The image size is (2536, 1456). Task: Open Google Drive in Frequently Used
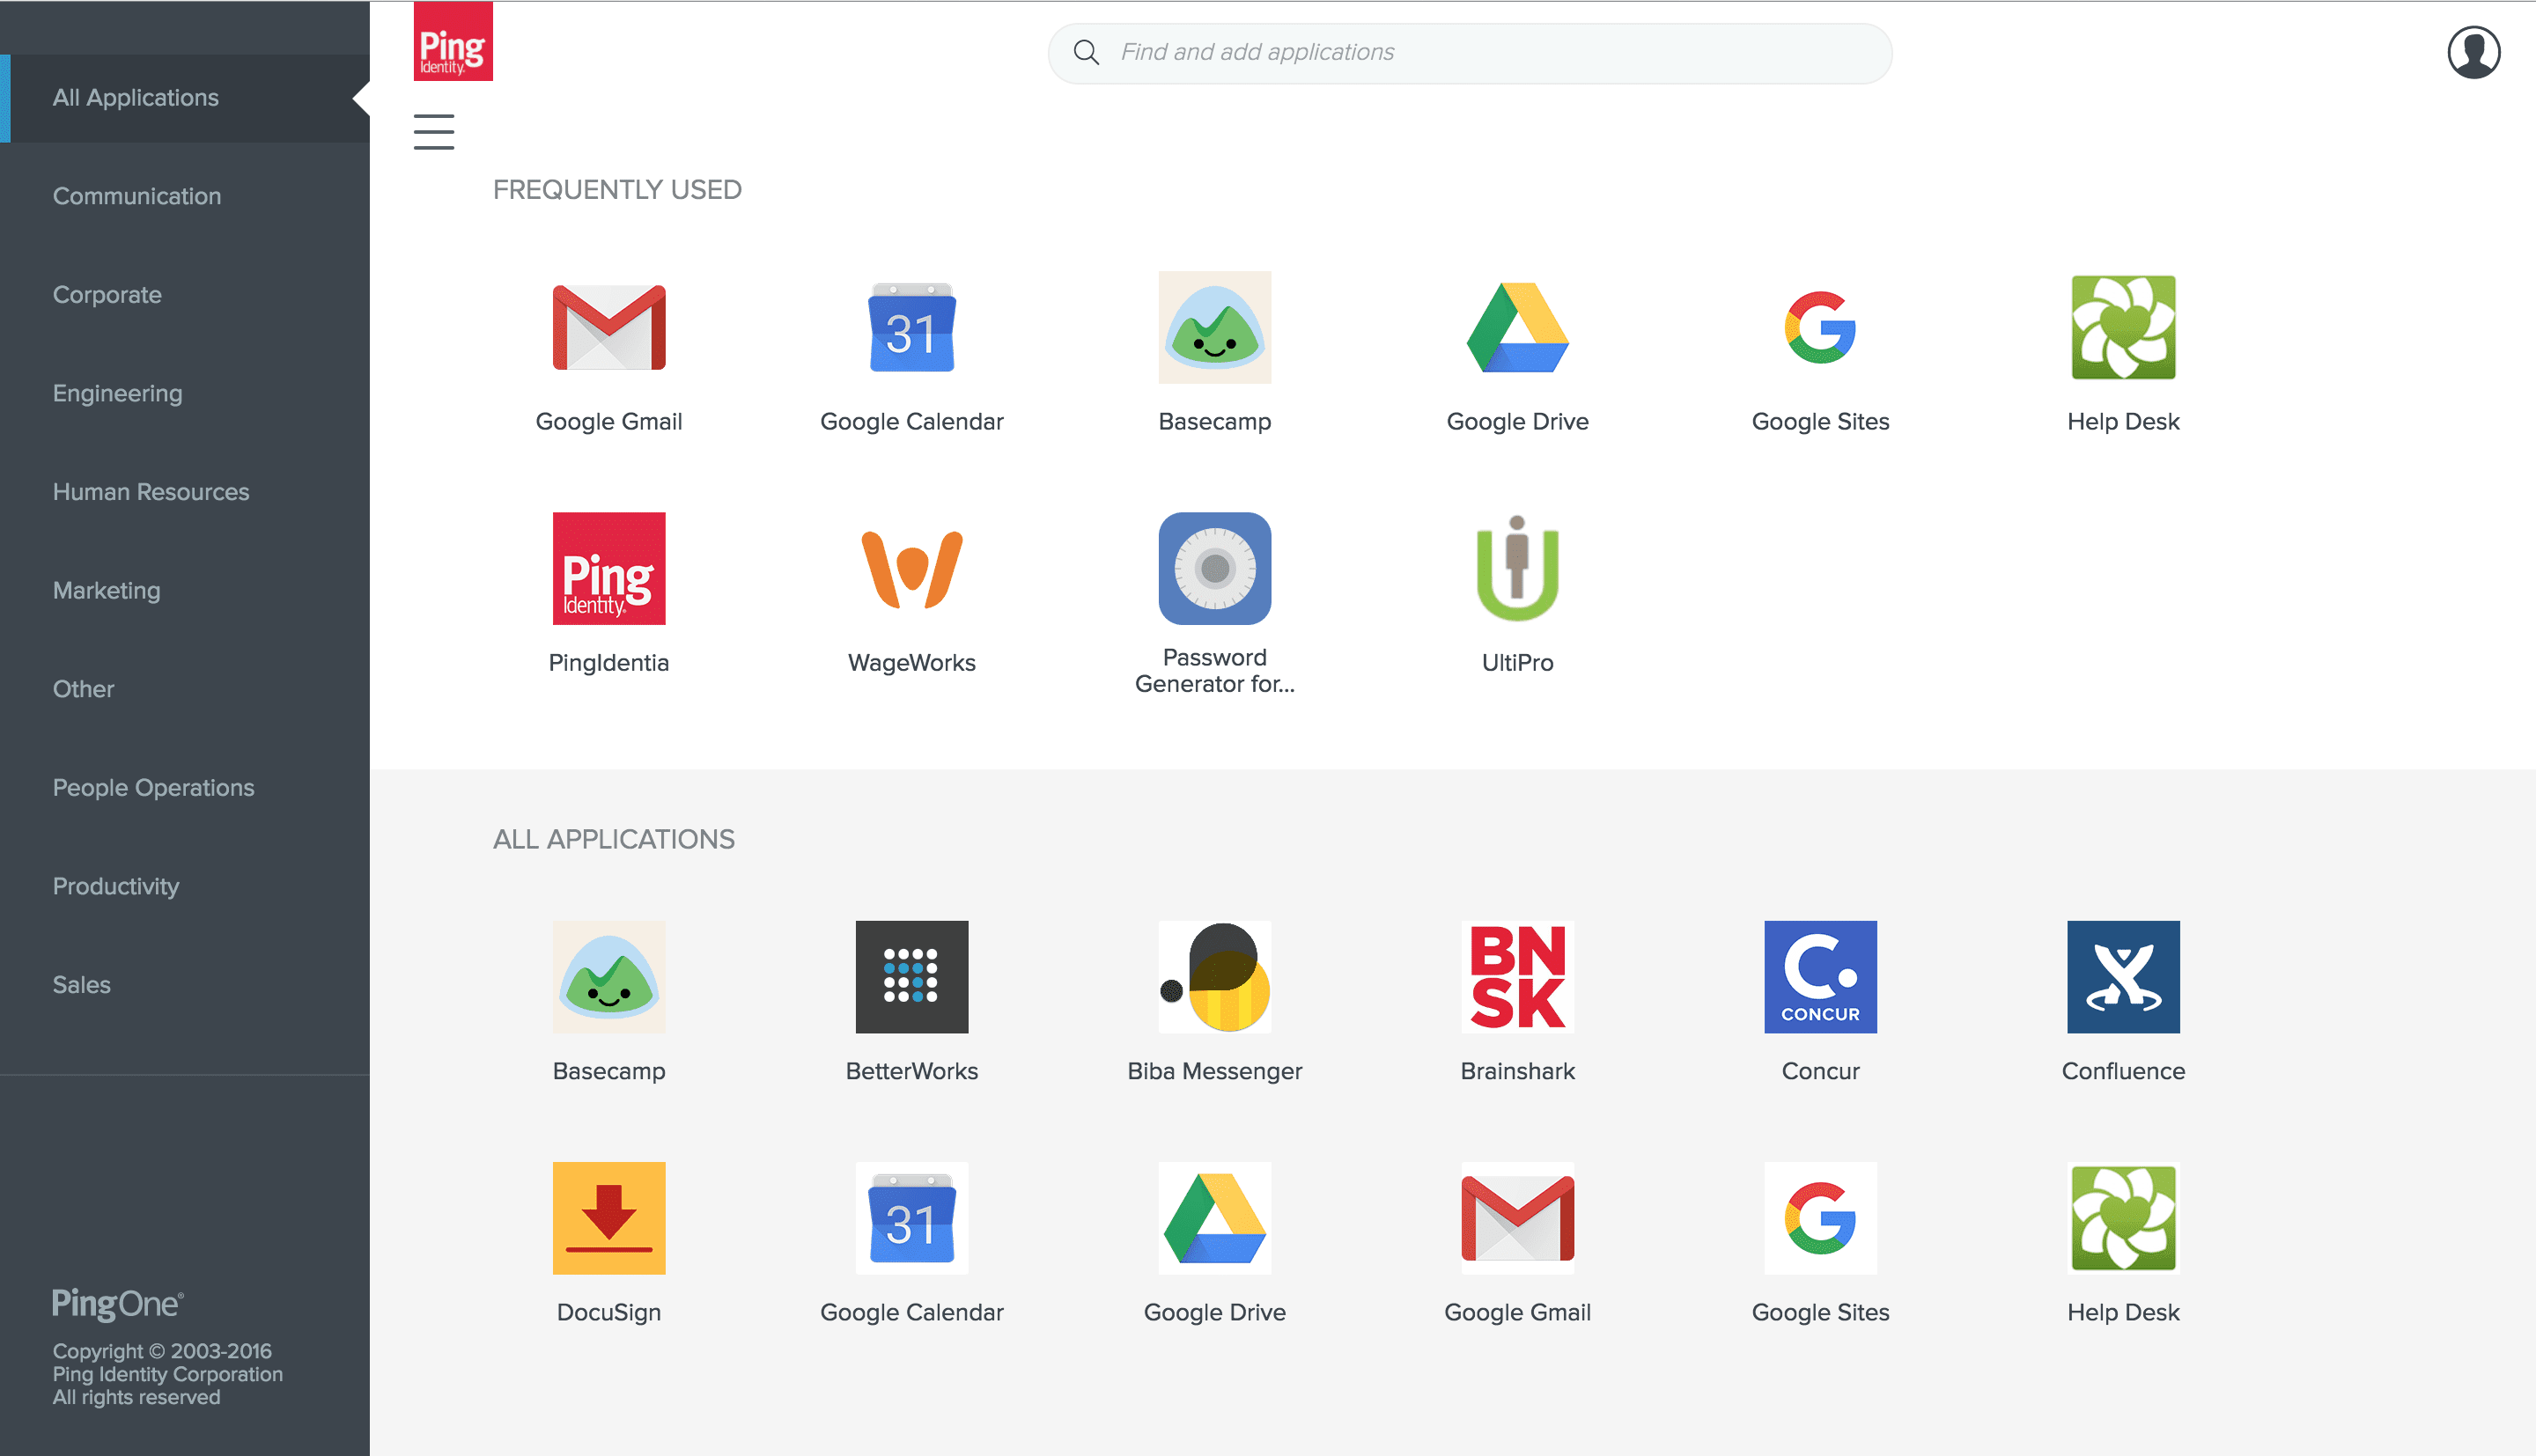pyautogui.click(x=1517, y=328)
